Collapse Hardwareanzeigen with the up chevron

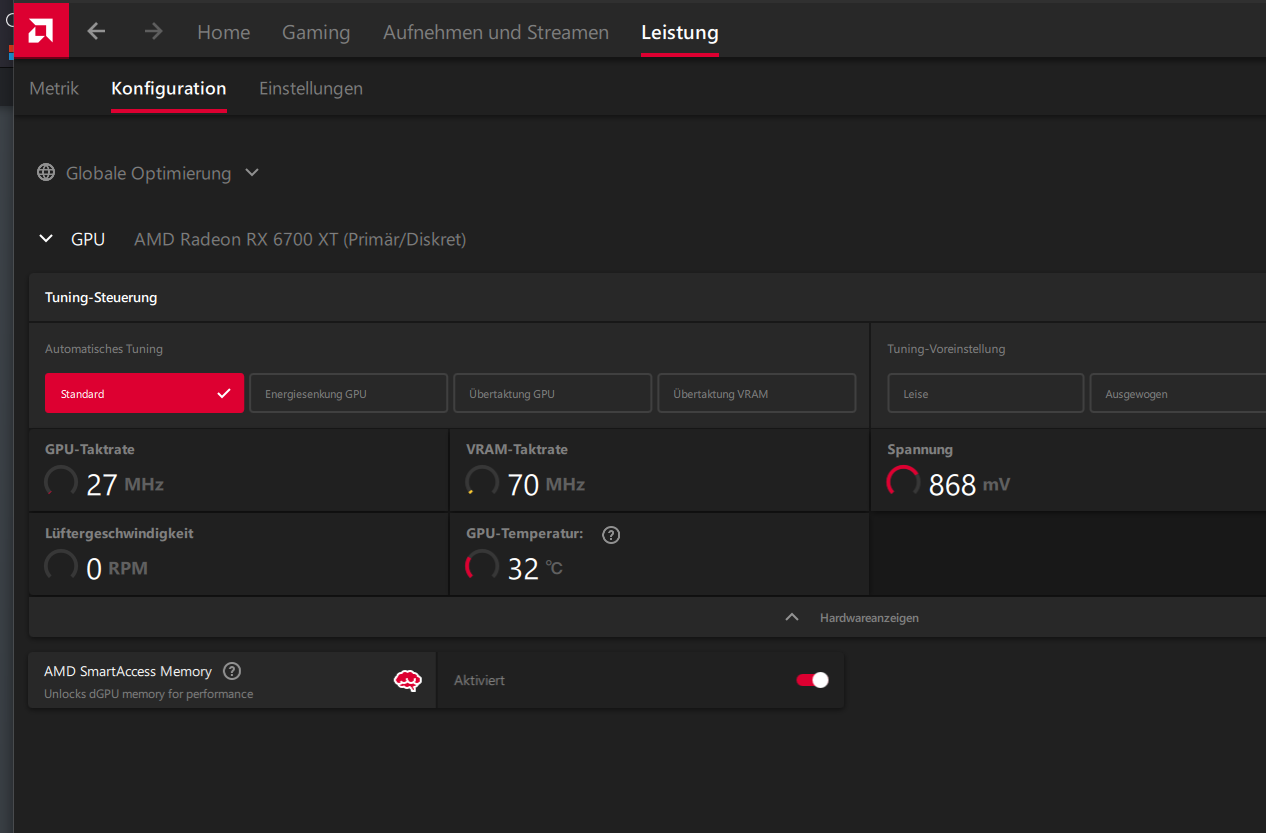click(x=792, y=617)
